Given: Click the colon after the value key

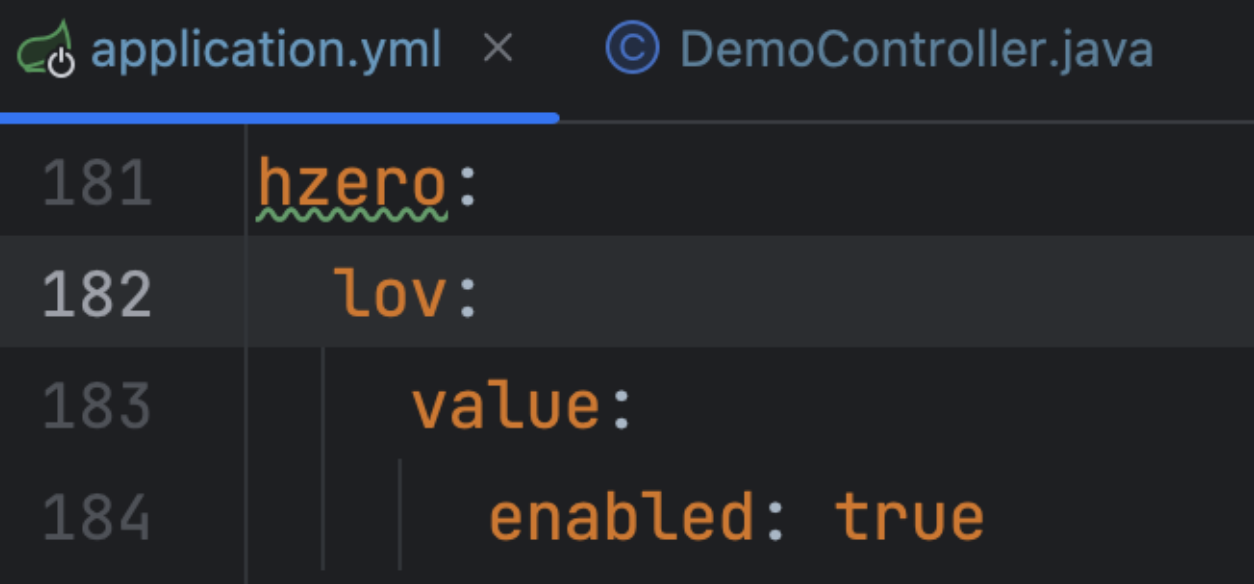Looking at the screenshot, I should [x=622, y=410].
